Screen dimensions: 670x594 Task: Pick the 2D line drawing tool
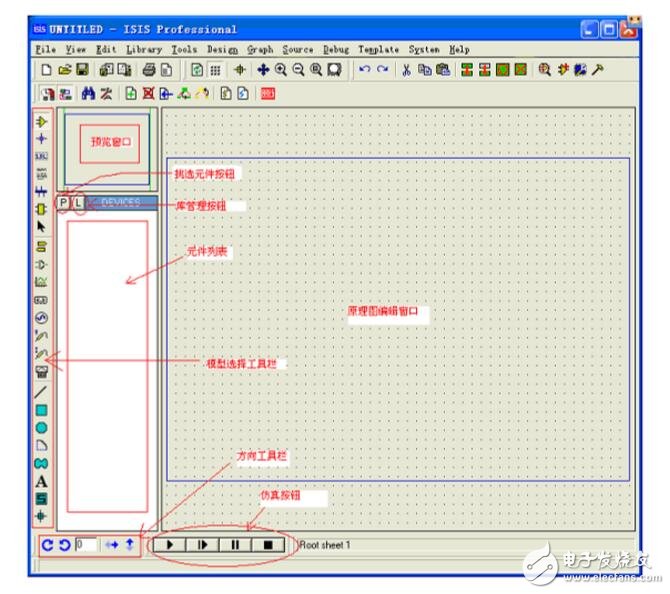(42, 391)
